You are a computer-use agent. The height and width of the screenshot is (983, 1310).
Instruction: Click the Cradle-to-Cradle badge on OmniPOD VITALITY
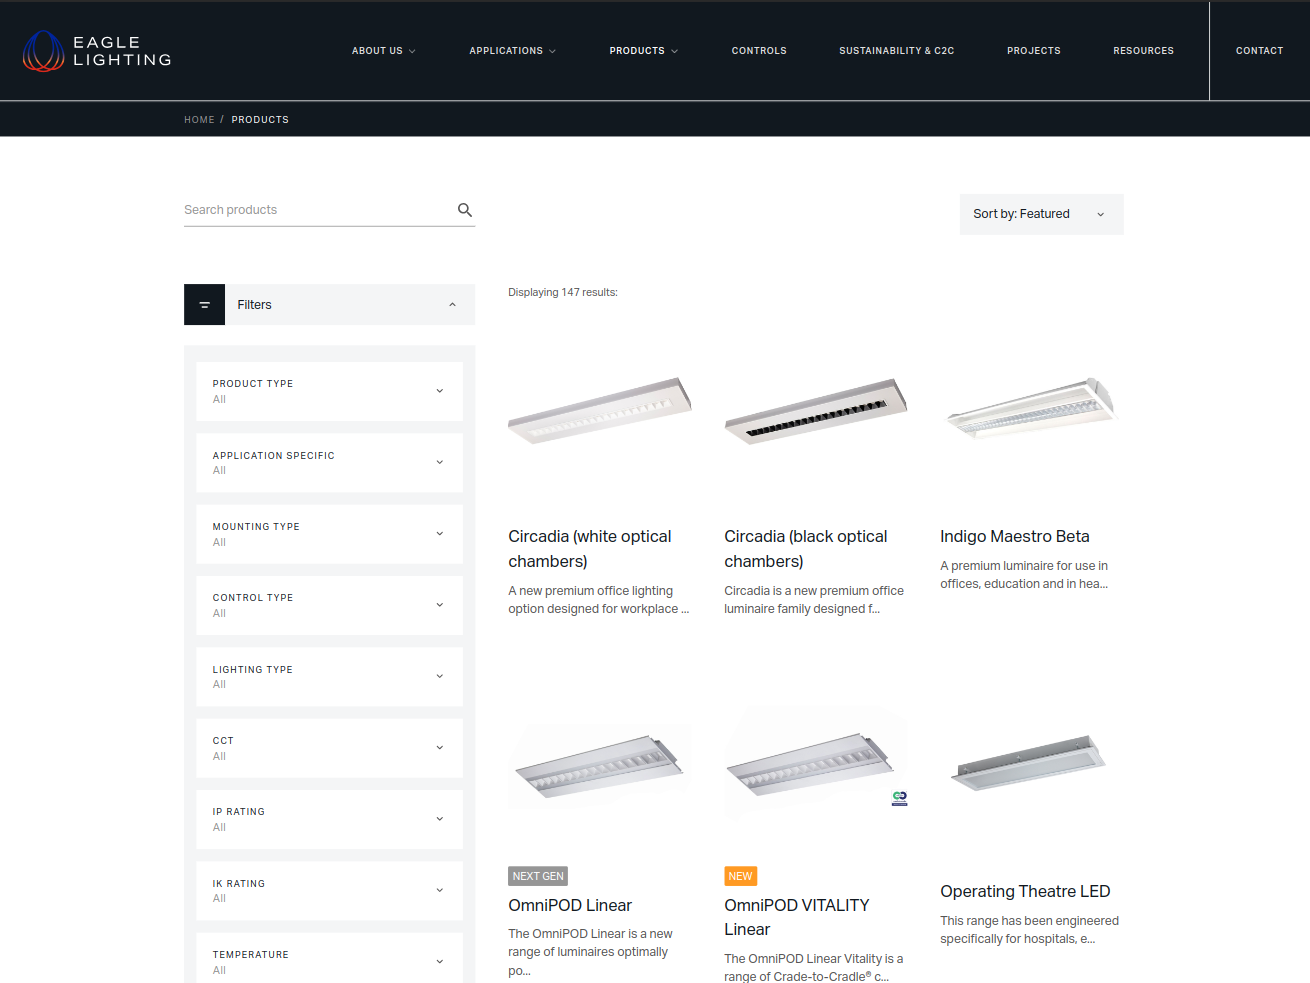click(x=898, y=798)
